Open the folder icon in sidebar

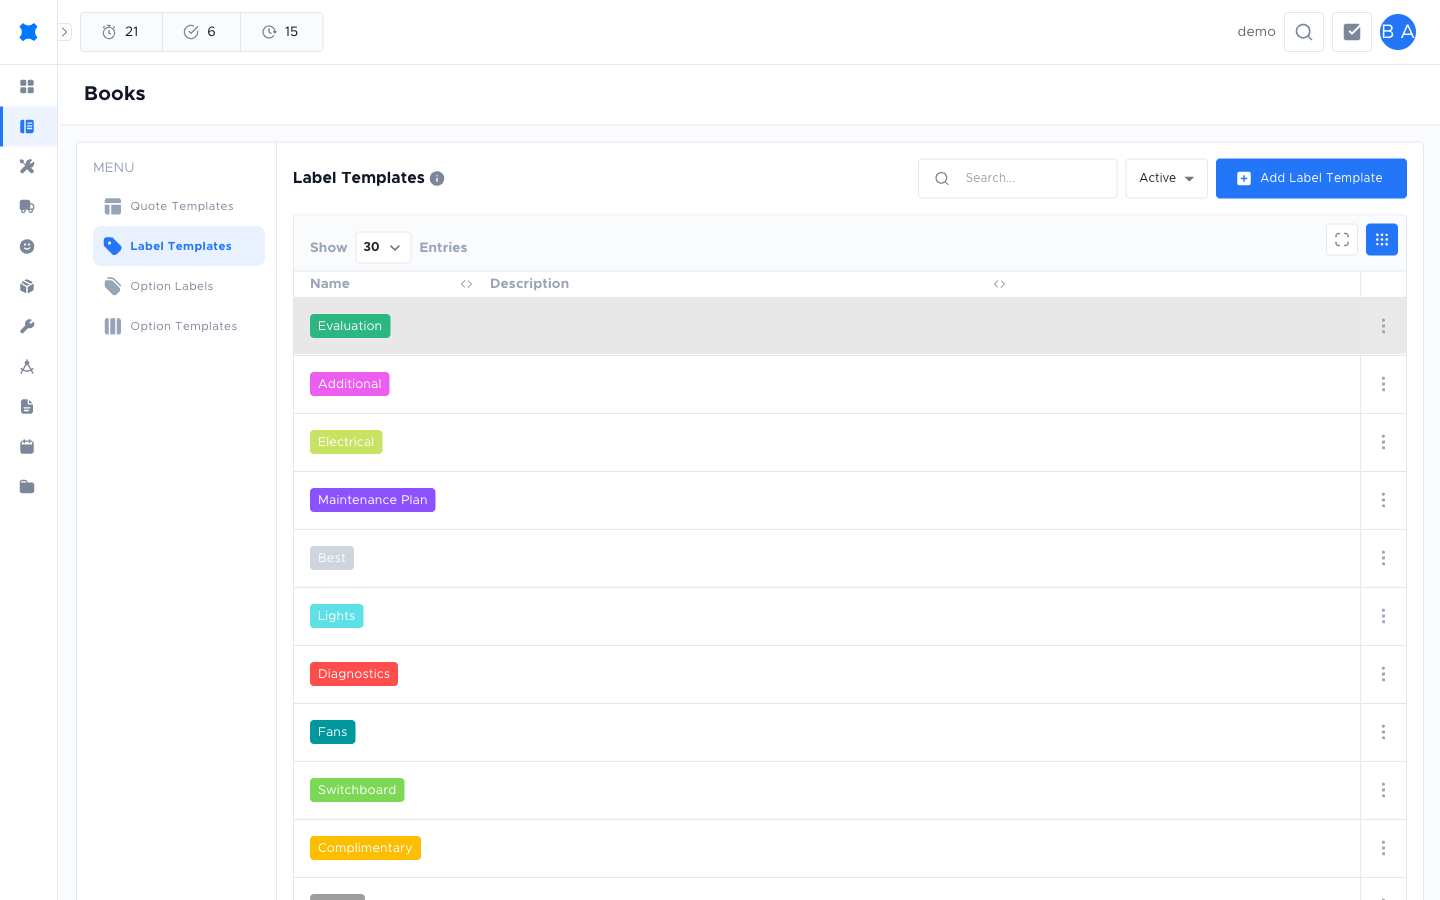tap(27, 487)
